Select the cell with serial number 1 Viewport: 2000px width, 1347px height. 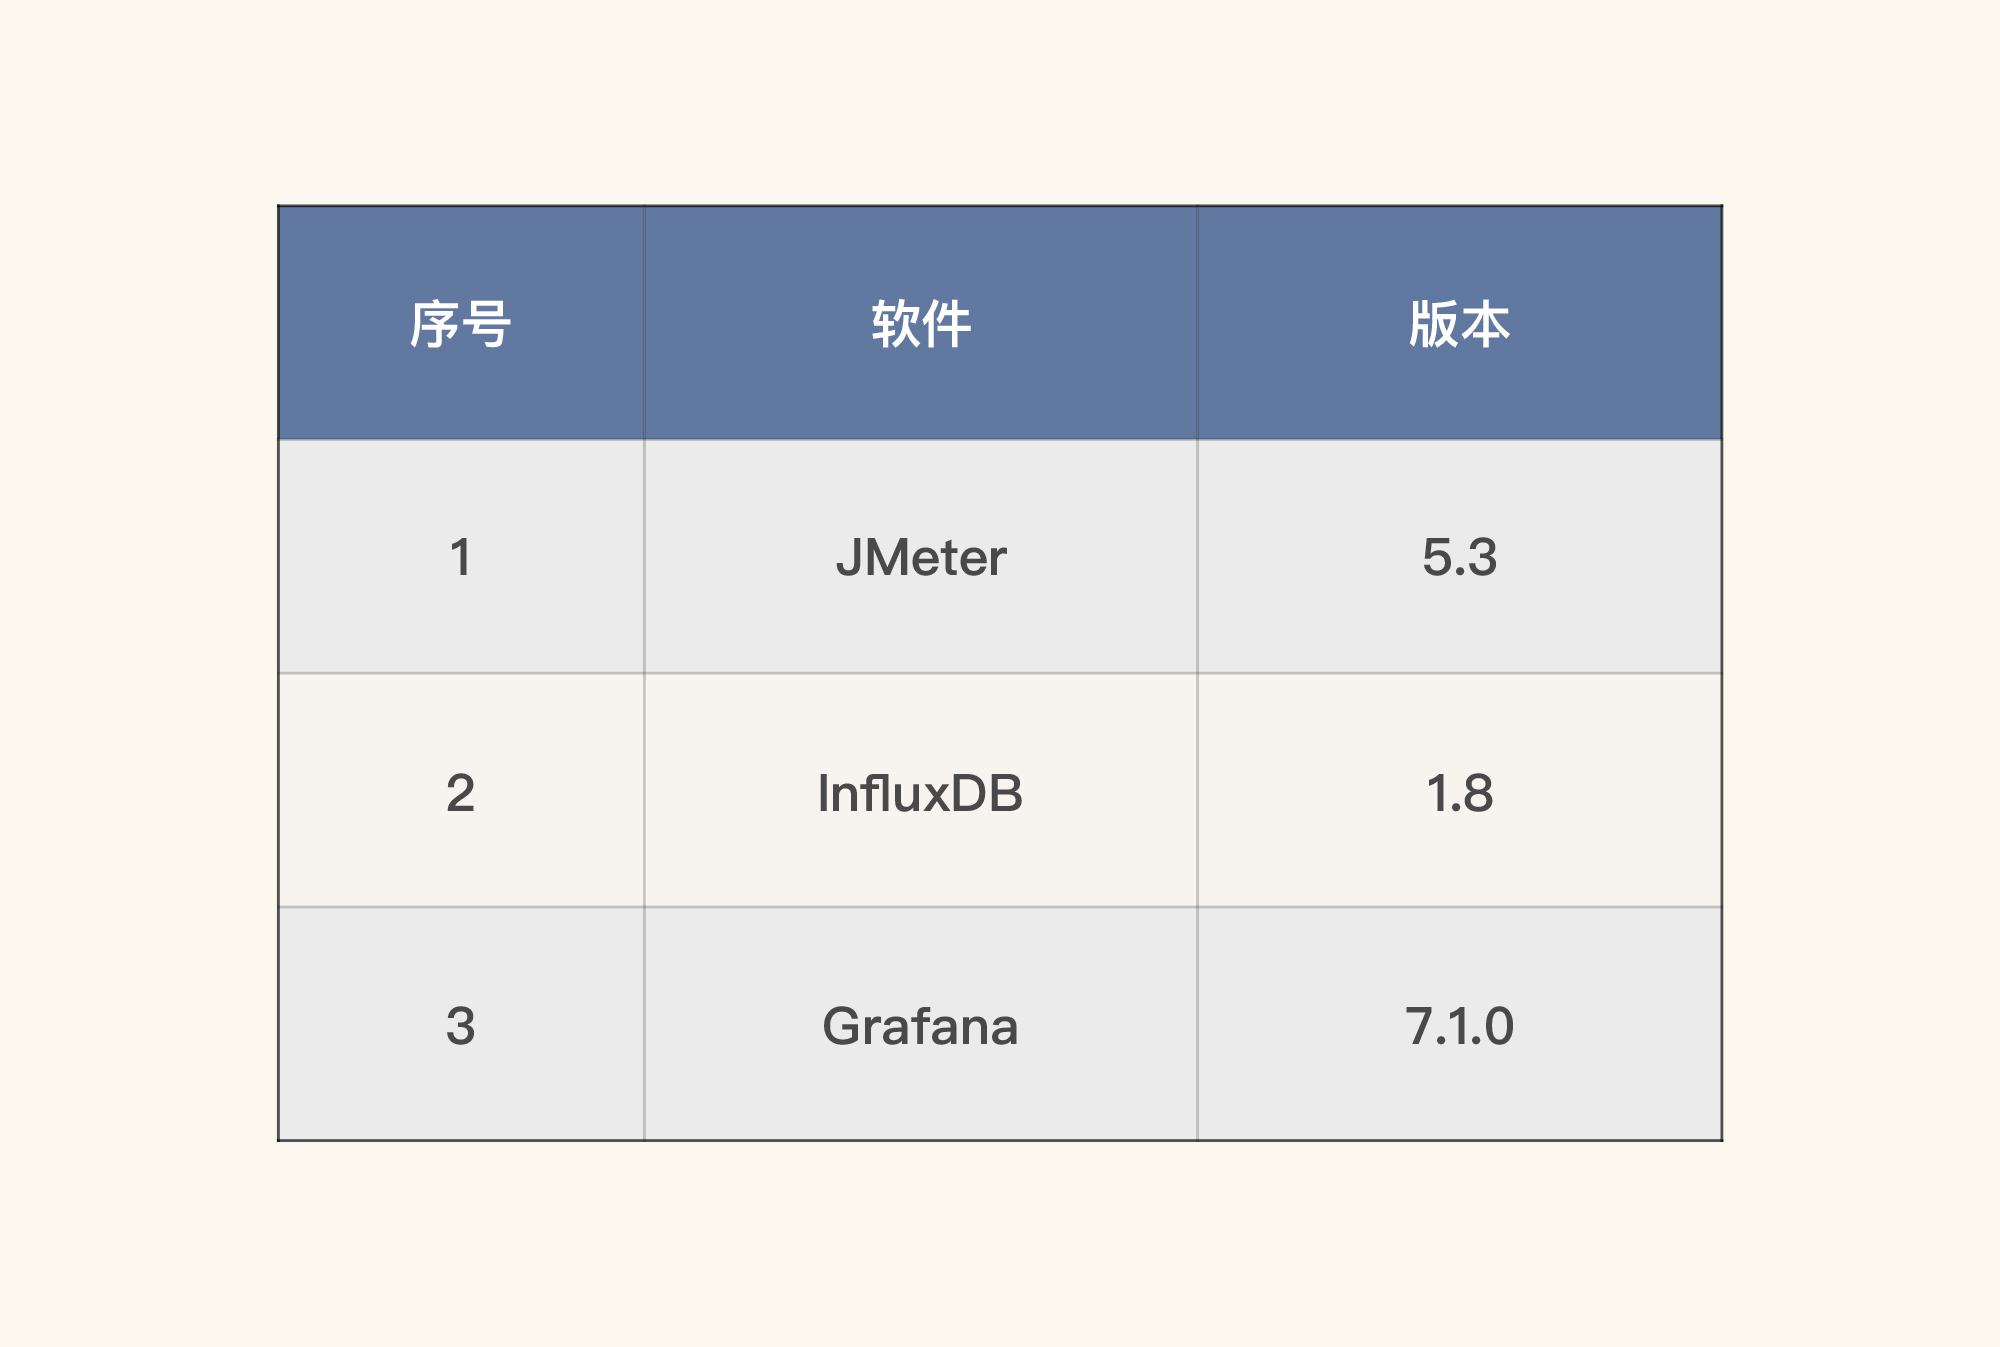(460, 557)
